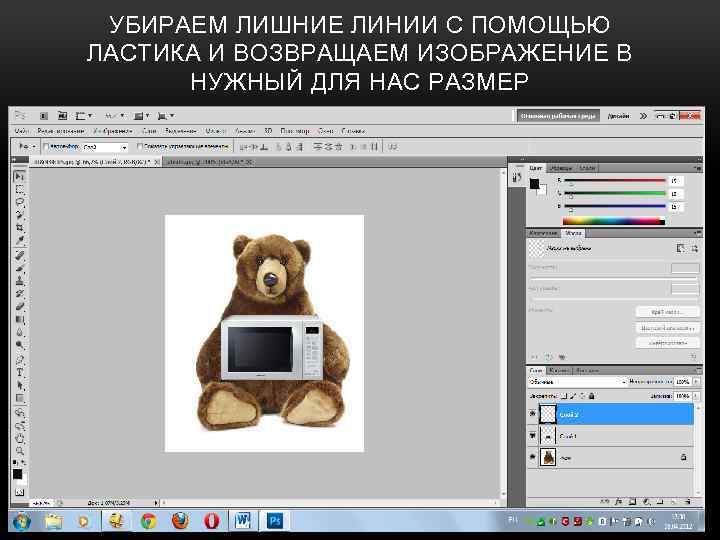Create a new layer group icon
Viewport: 720px width, 540px height.
[660, 502]
